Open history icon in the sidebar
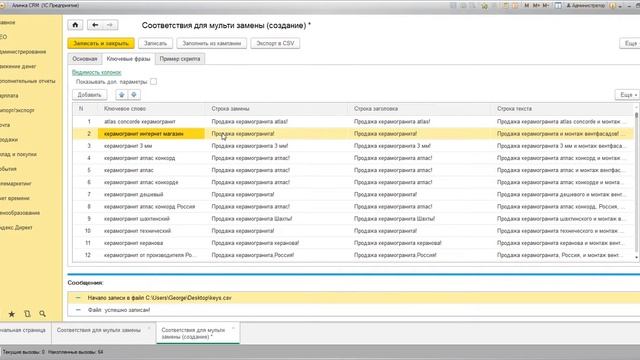Image resolution: width=640 pixels, height=360 pixels. [27, 314]
